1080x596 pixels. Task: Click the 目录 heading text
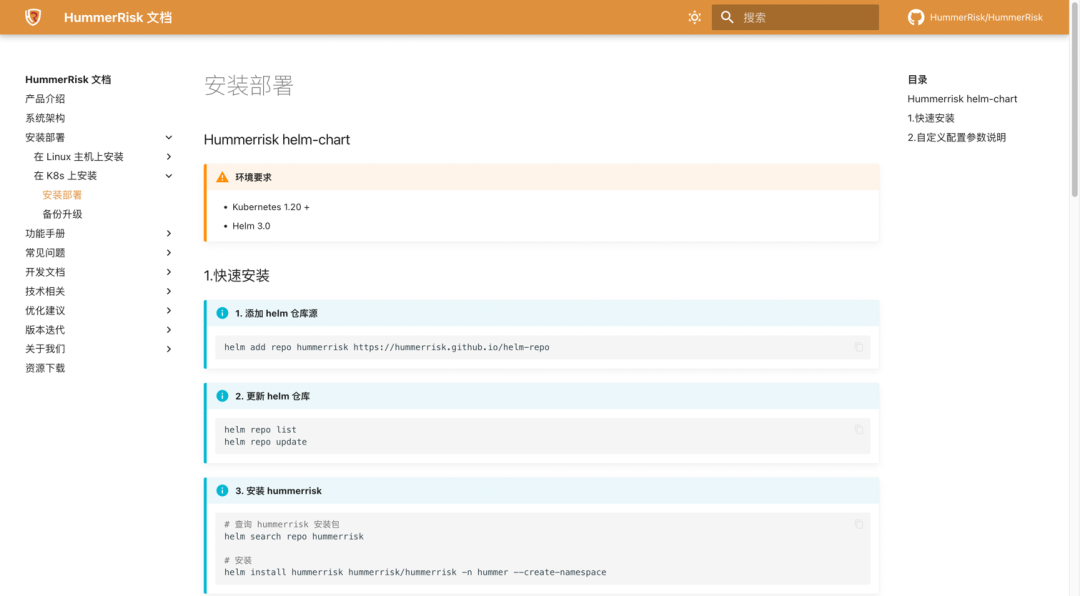pyautogui.click(x=917, y=79)
